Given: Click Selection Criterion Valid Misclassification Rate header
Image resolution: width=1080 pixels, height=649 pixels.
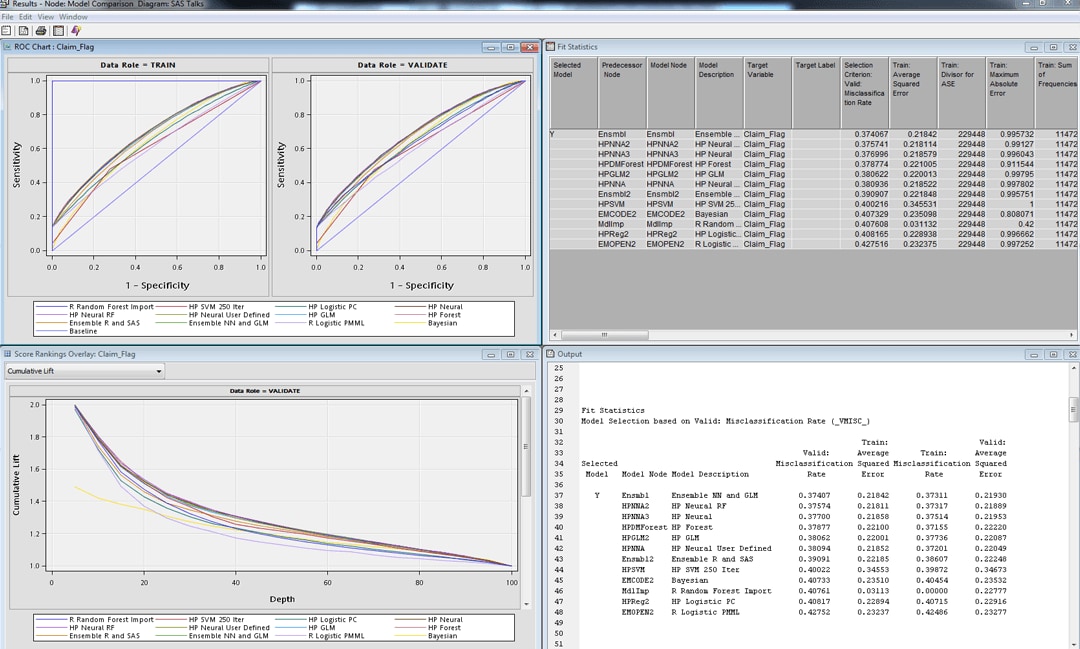Looking at the screenshot, I should click(x=864, y=93).
